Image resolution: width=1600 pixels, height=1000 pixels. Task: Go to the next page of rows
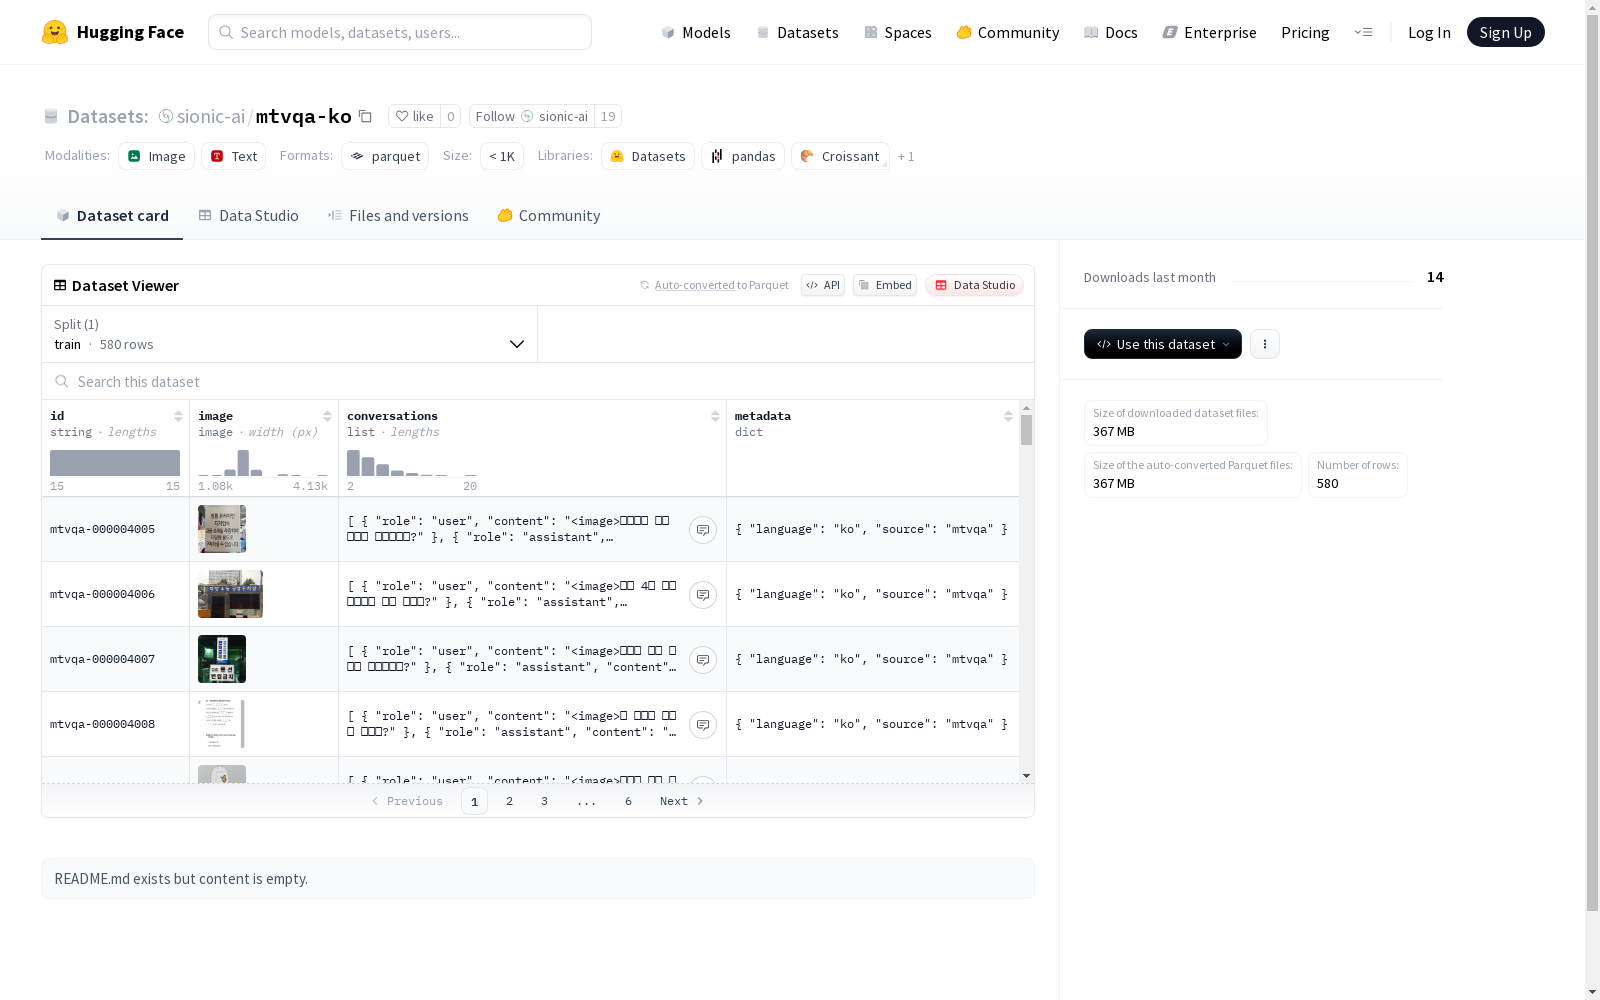(682, 801)
